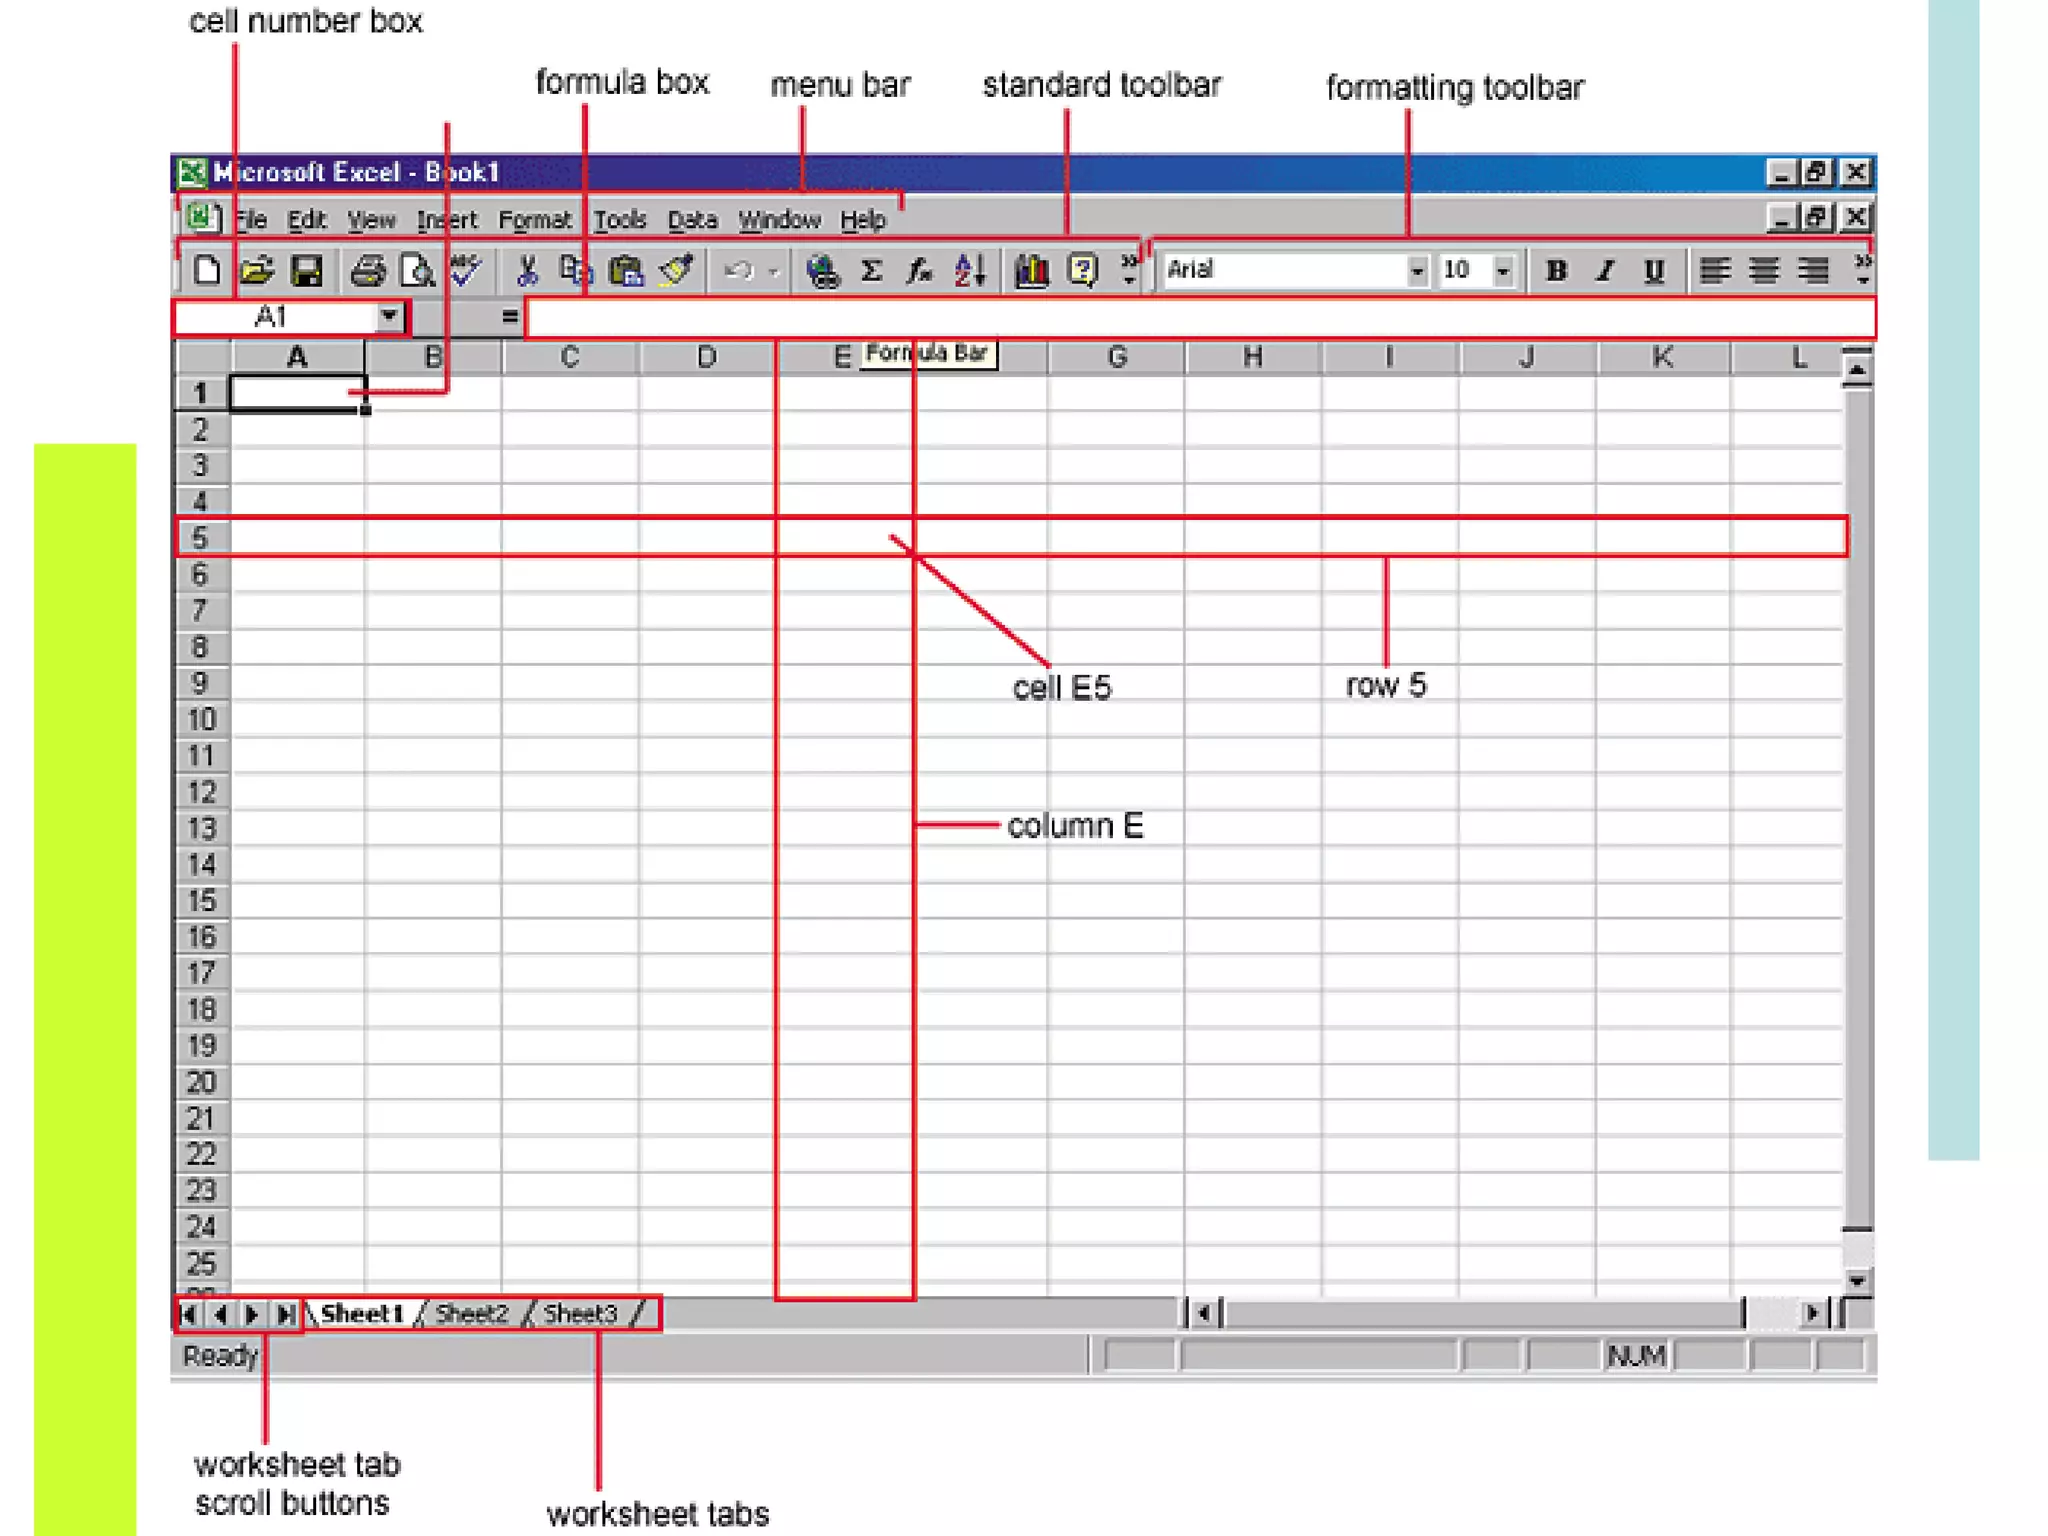Click the New workbook icon
The width and height of the screenshot is (2048, 1536).
click(207, 270)
